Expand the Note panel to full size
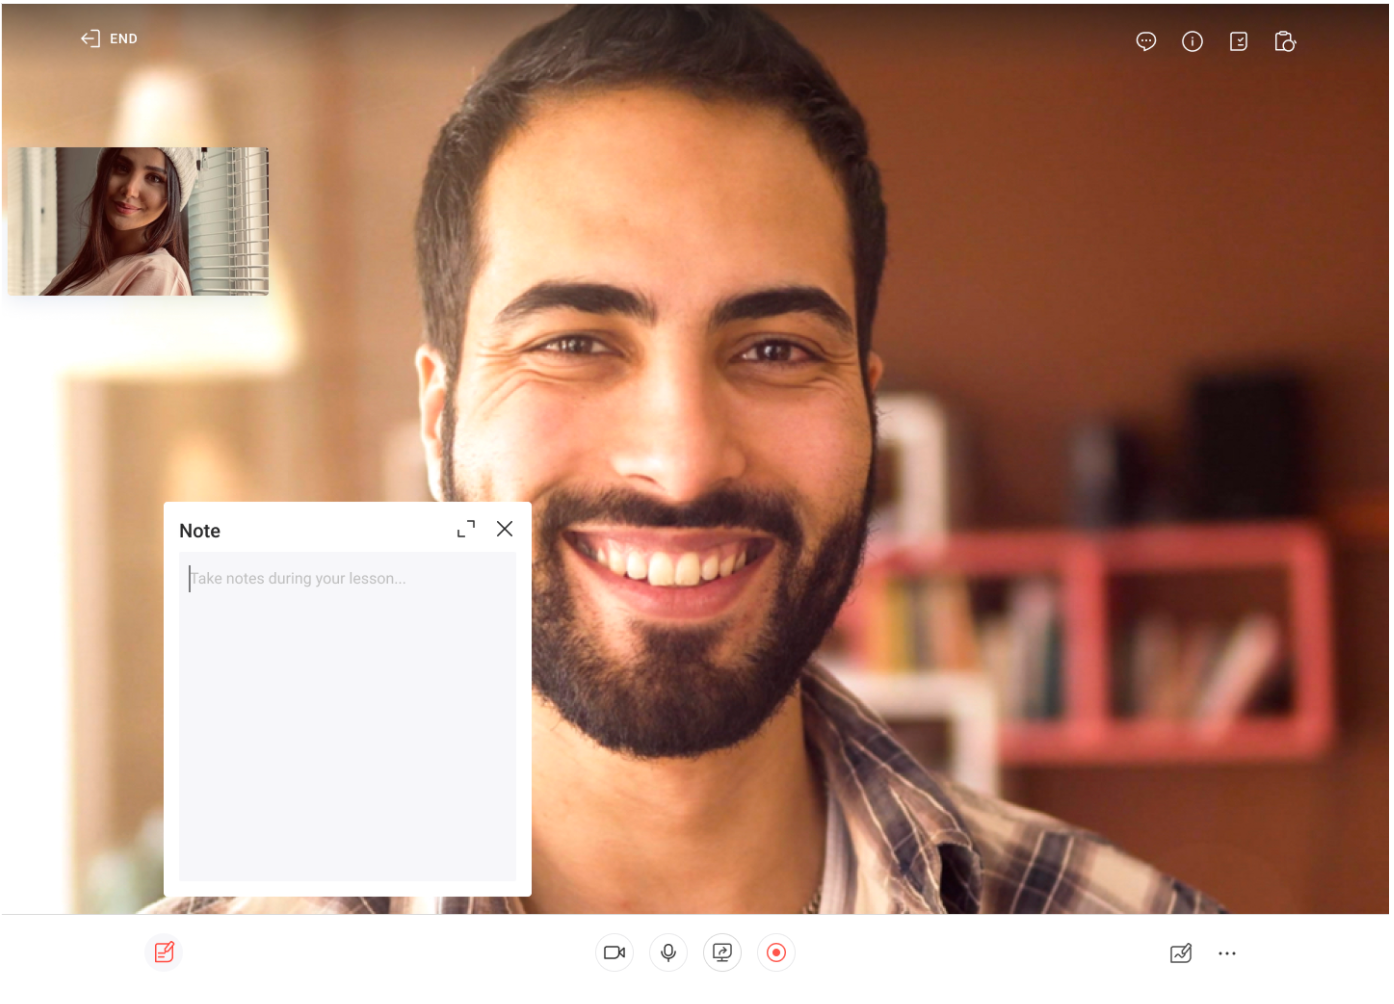This screenshot has width=1394, height=1004. (x=466, y=529)
